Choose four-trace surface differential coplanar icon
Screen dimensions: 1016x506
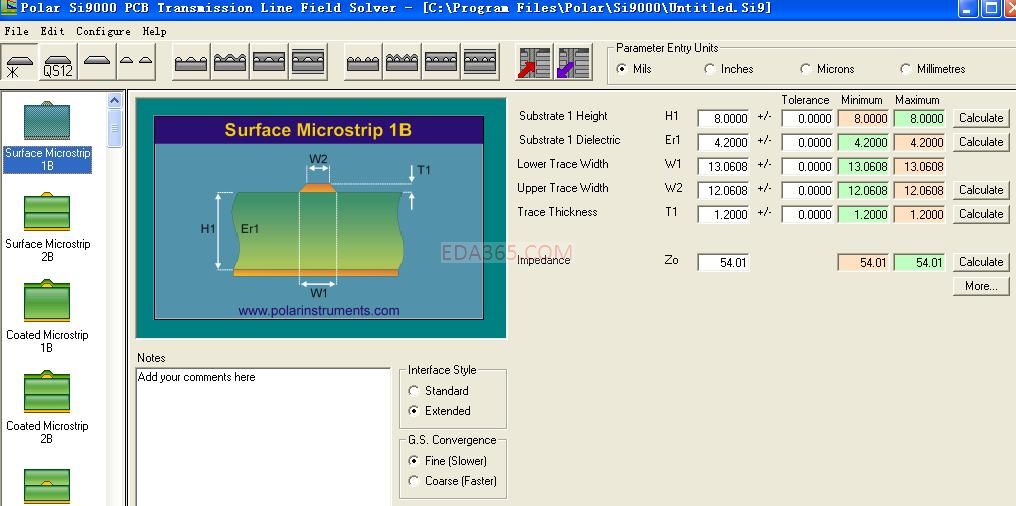(363, 62)
